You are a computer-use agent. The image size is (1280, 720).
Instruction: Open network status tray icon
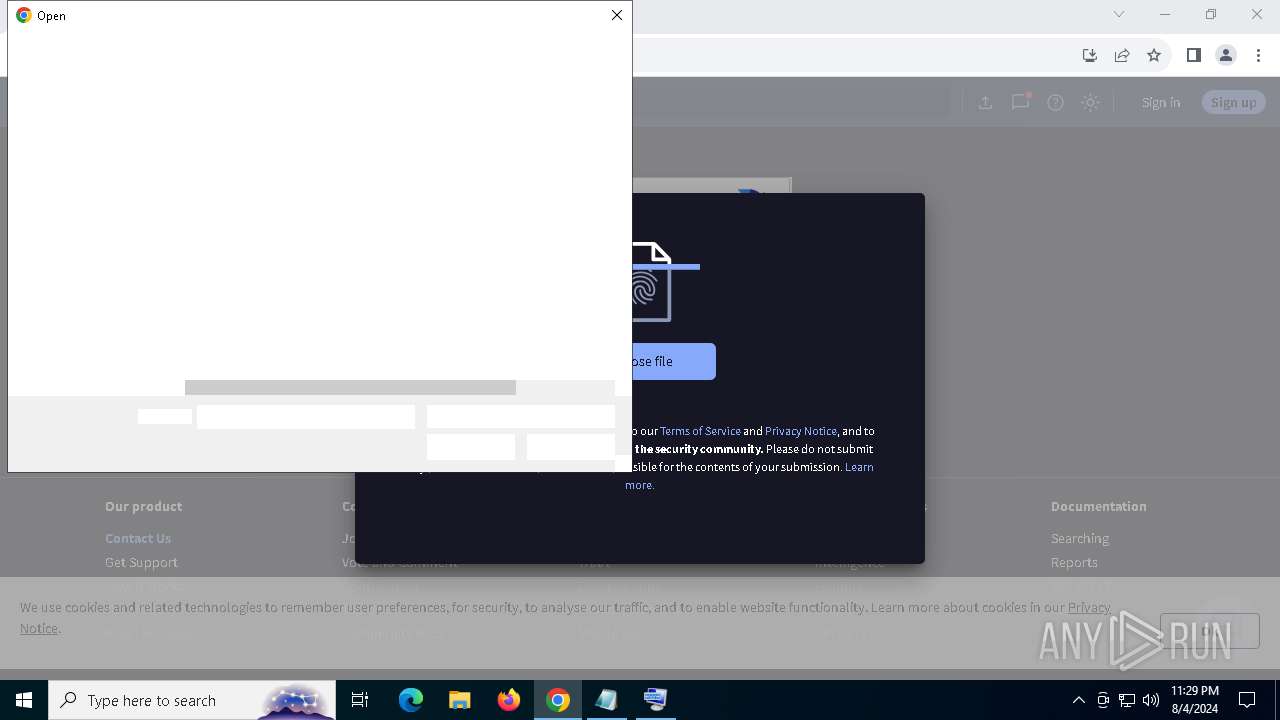1127,700
